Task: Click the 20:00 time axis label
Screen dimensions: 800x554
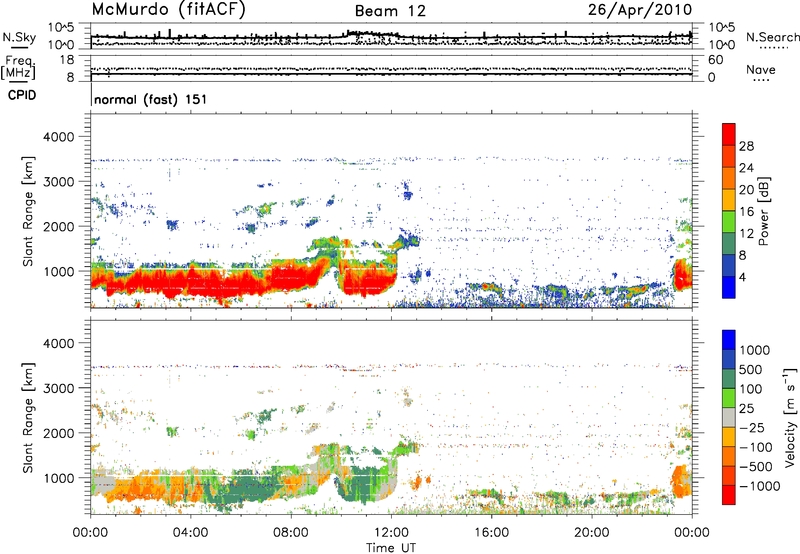Action: 592,533
